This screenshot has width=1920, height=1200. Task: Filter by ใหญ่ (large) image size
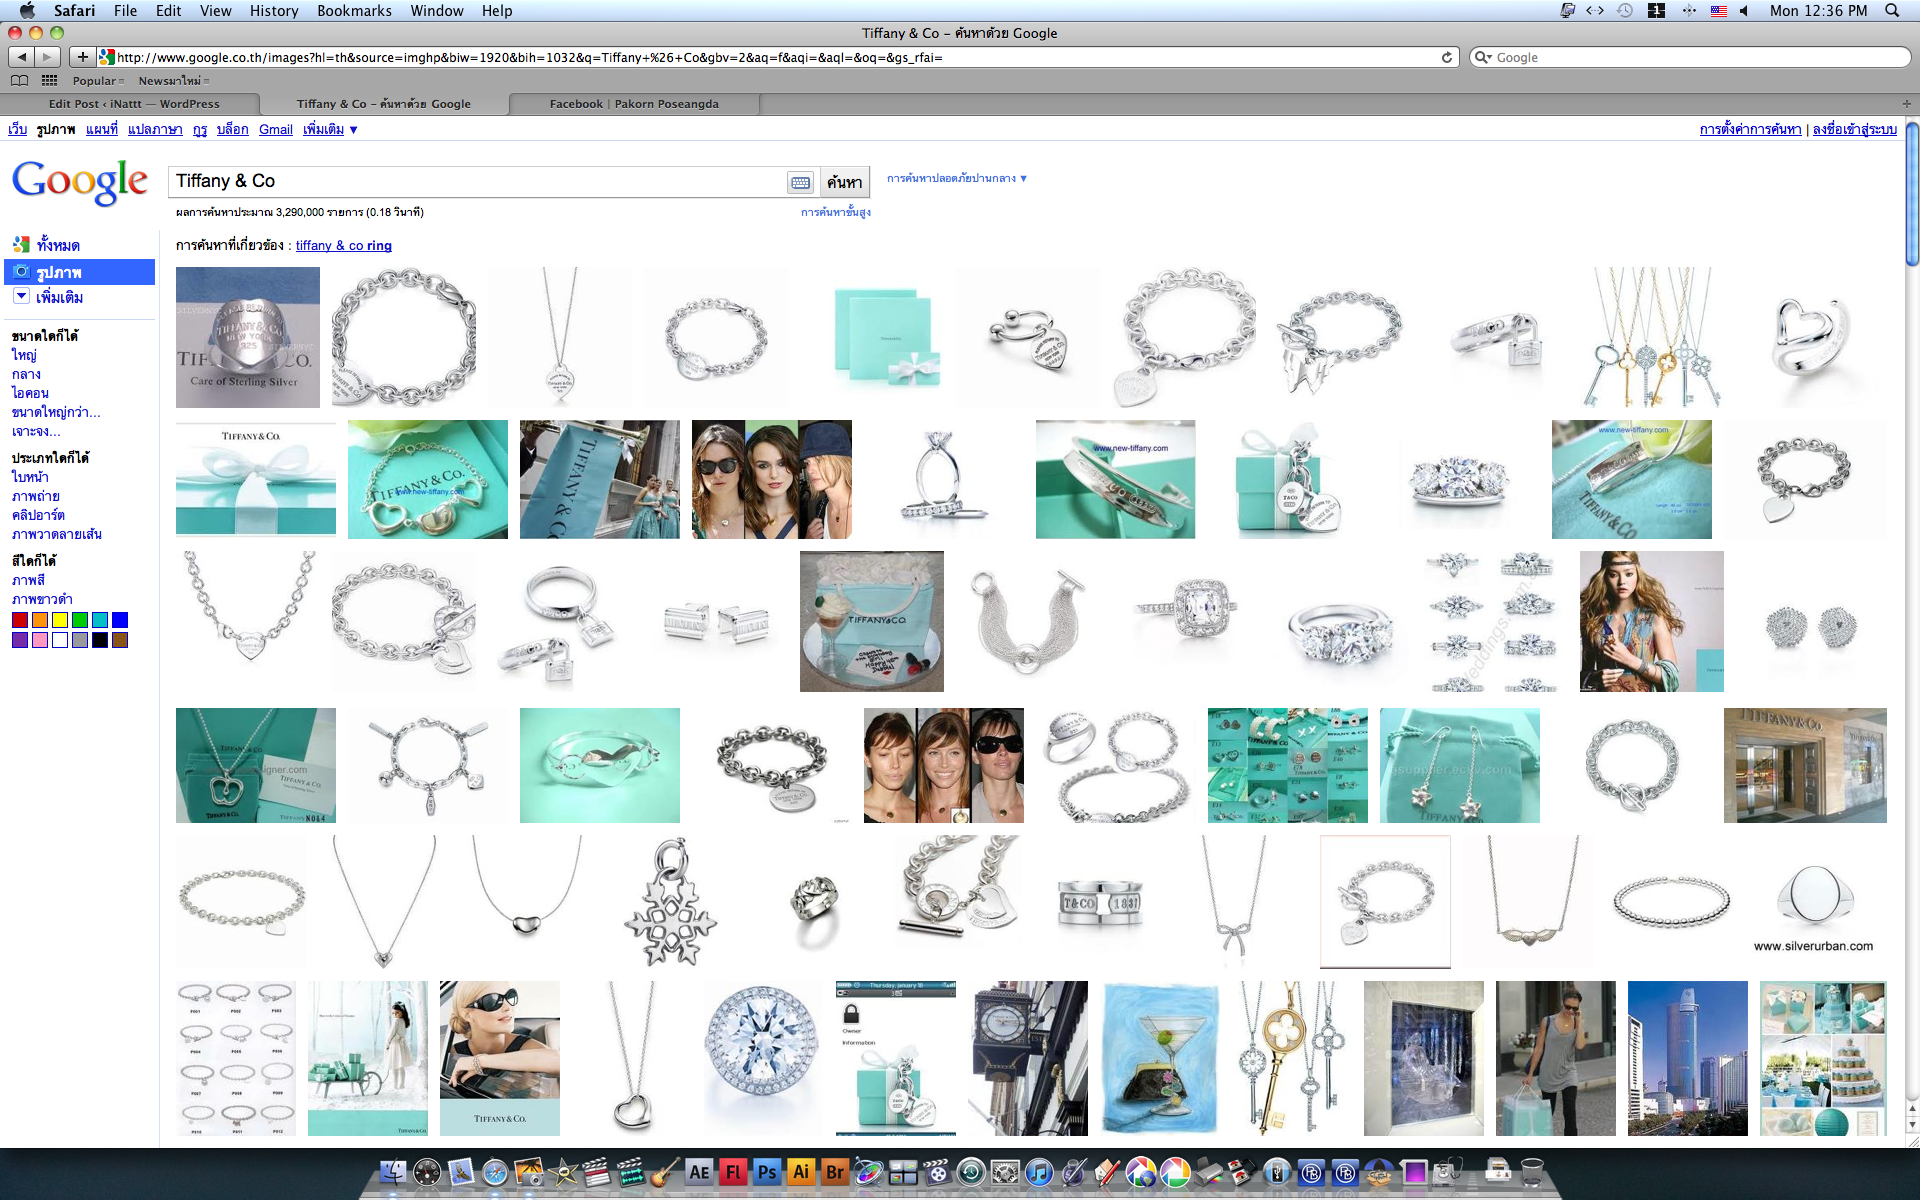coord(24,355)
